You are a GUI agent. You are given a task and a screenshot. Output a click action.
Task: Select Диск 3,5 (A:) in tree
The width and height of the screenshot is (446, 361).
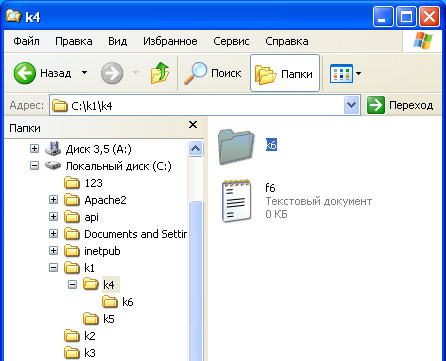[x=98, y=149]
